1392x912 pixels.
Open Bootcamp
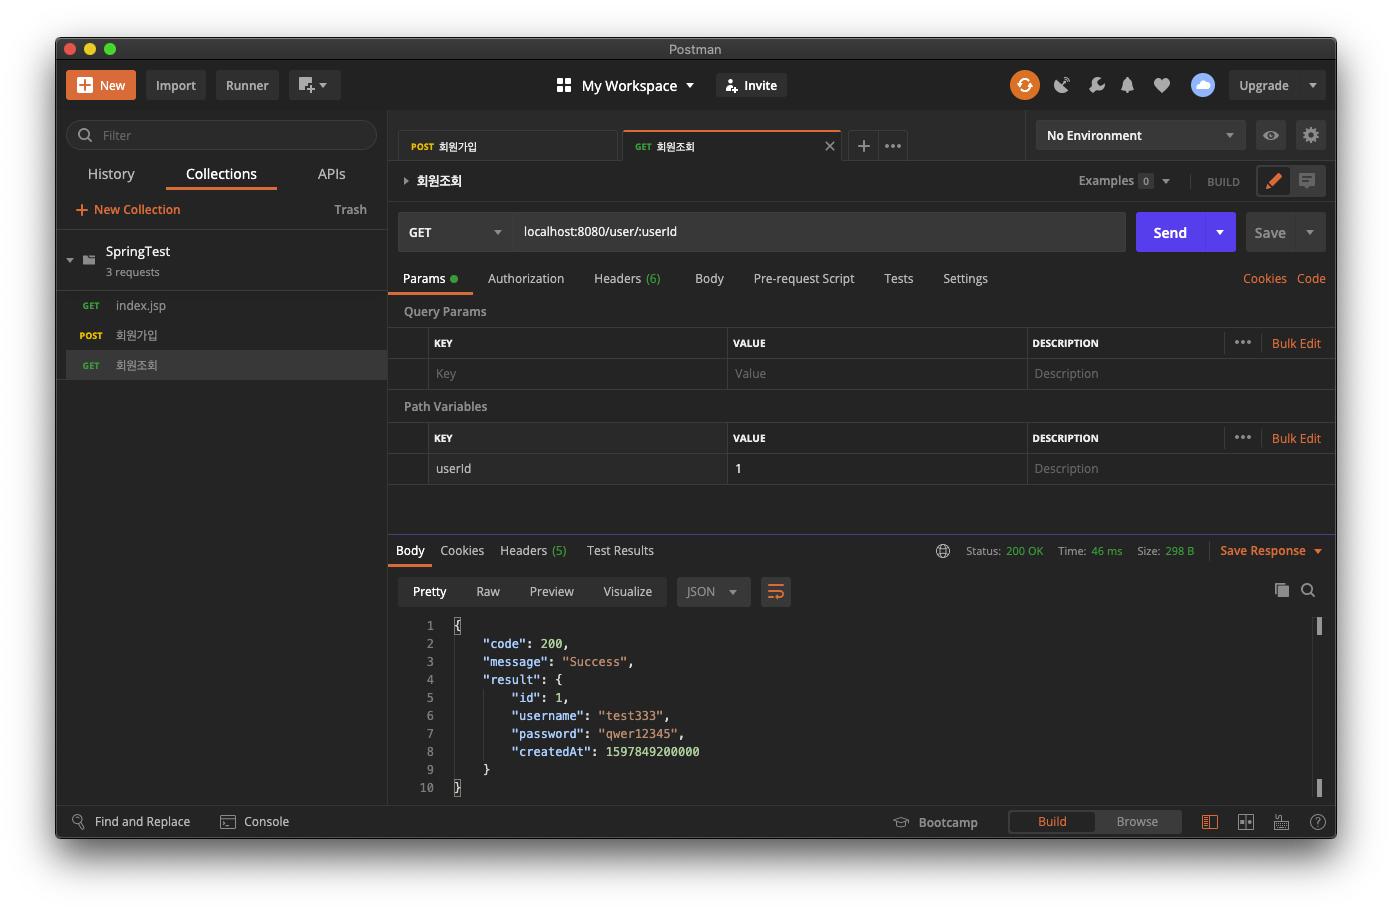point(936,822)
